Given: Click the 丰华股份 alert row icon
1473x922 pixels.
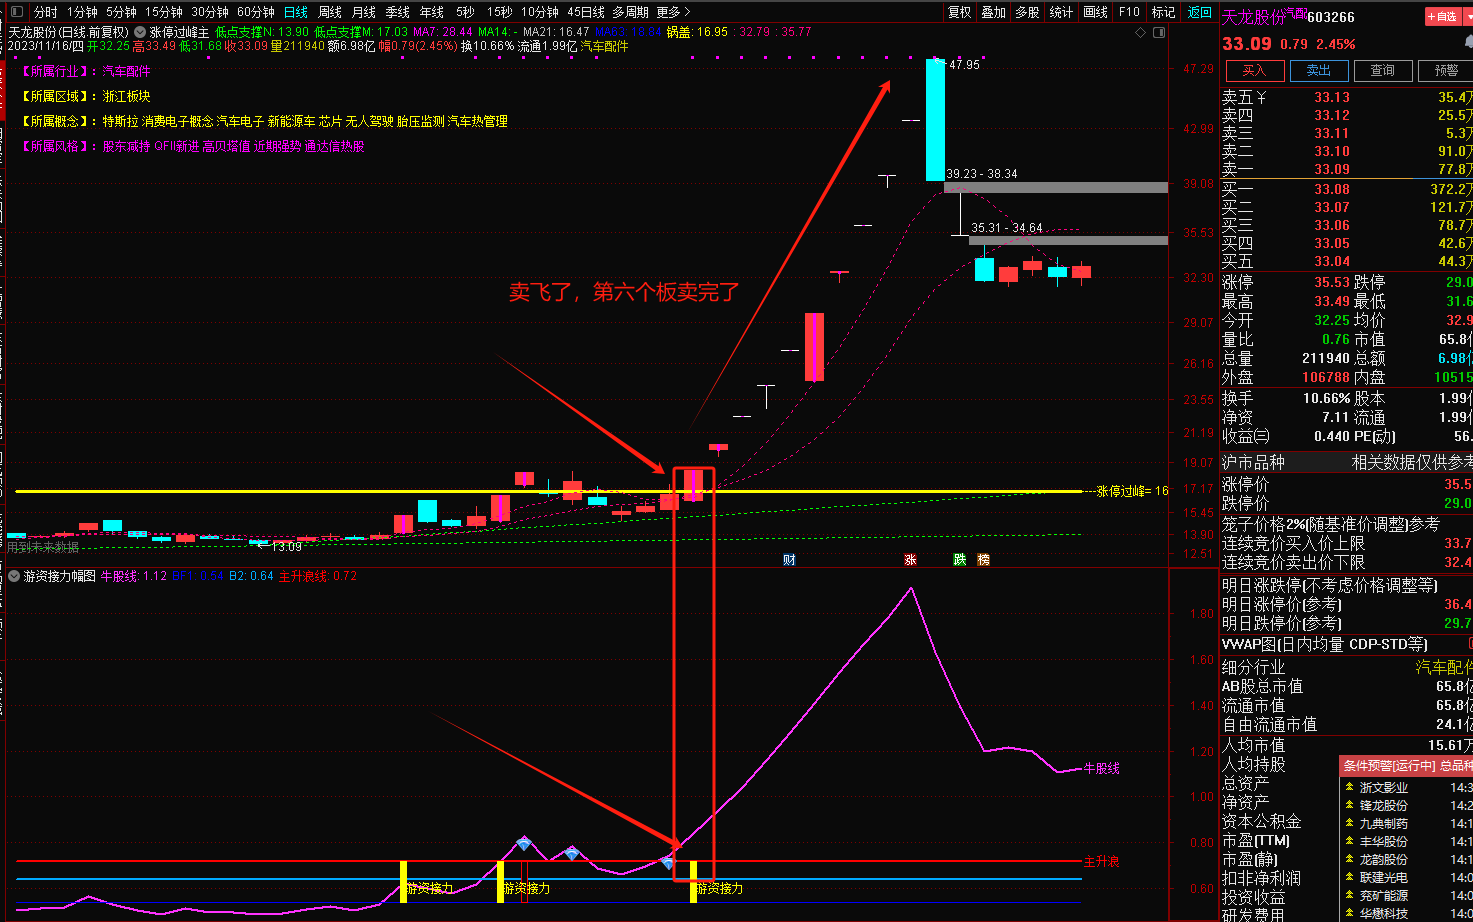Looking at the screenshot, I should [x=1350, y=842].
